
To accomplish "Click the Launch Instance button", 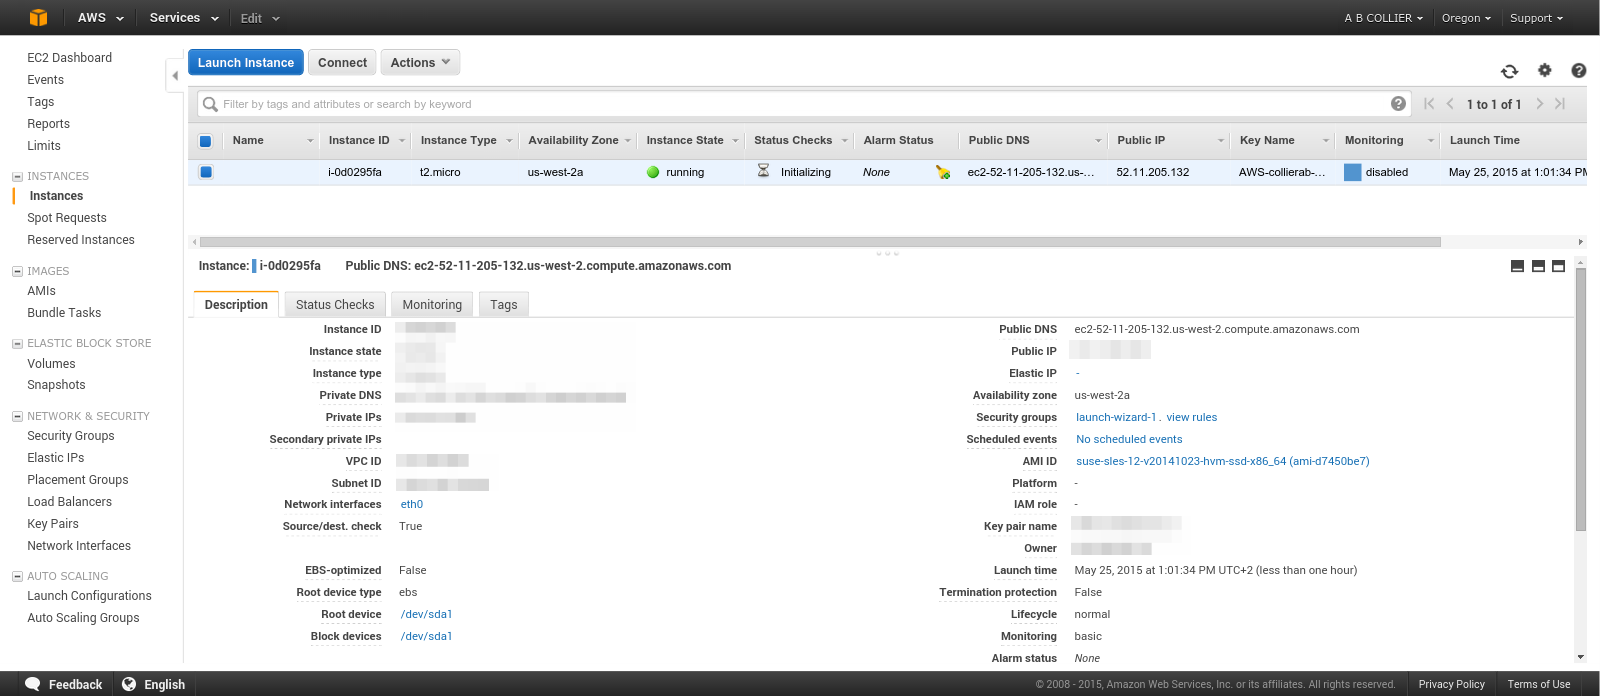I will [246, 62].
